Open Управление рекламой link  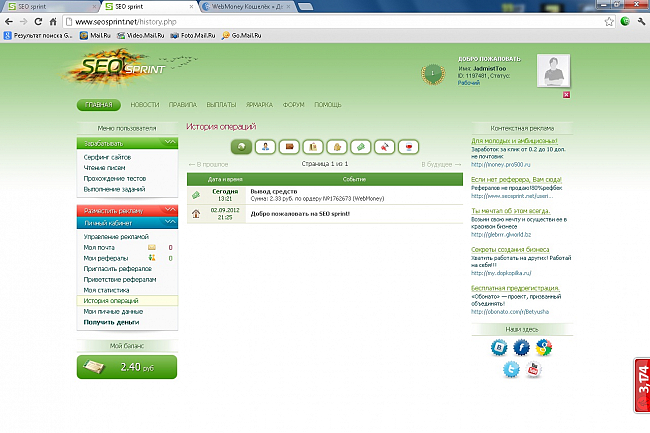[x=116, y=237]
